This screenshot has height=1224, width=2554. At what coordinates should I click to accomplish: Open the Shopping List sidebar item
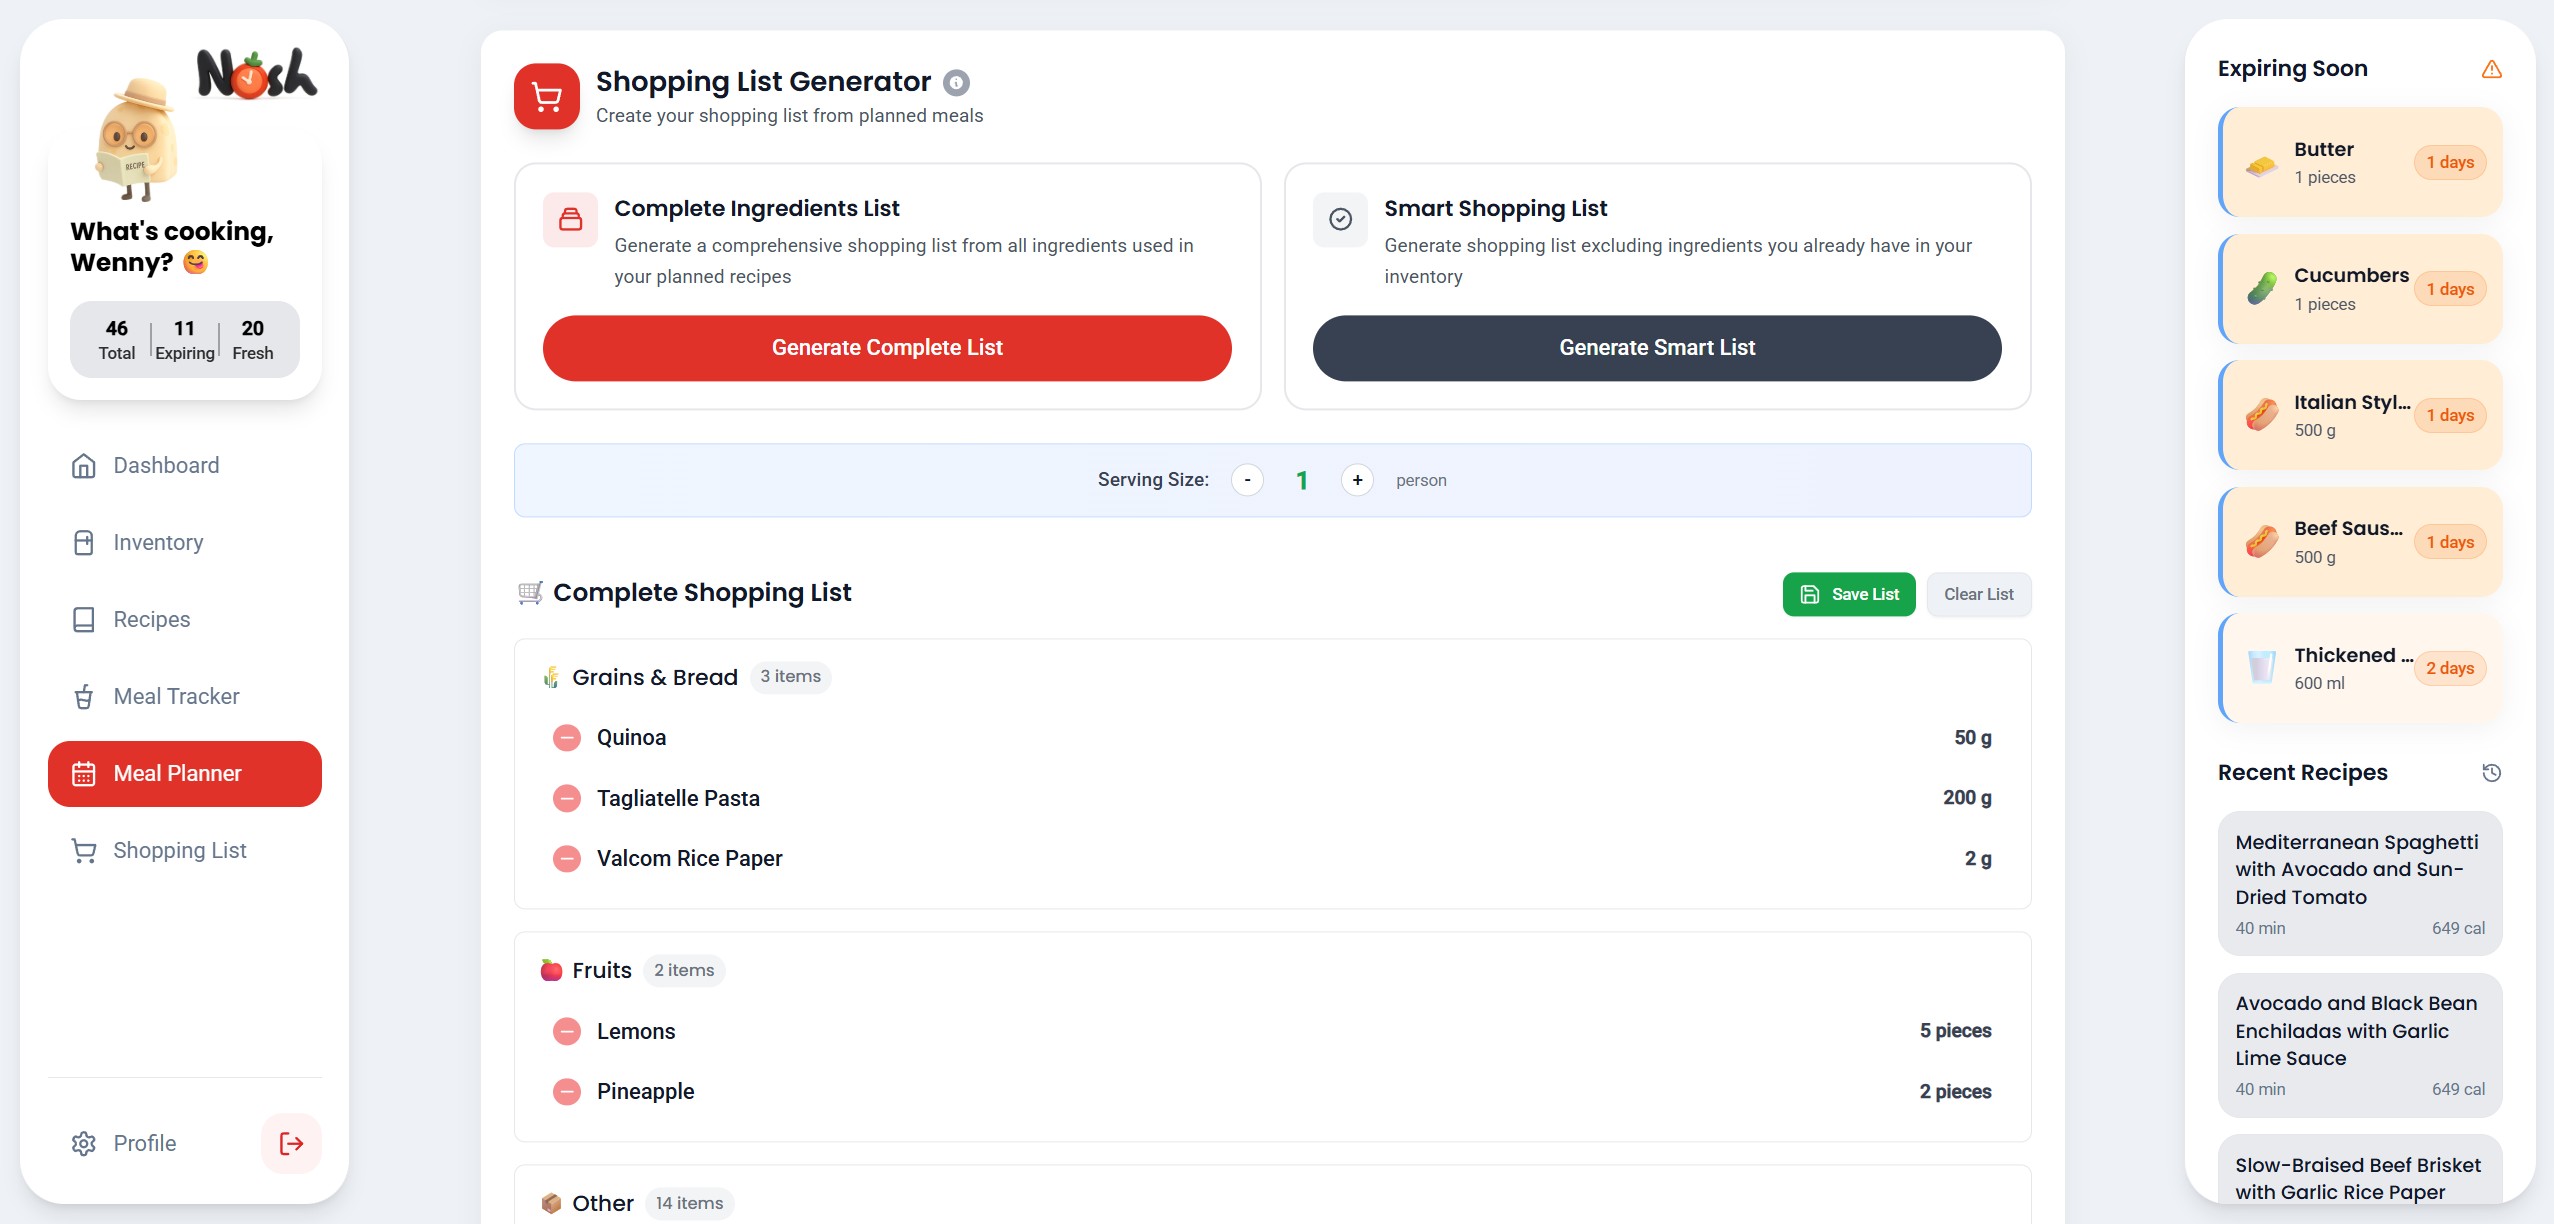[x=180, y=851]
